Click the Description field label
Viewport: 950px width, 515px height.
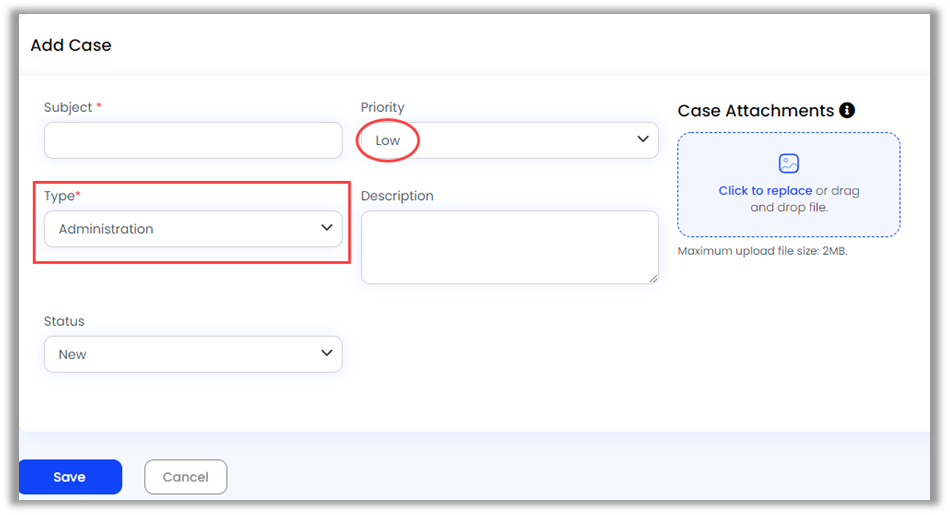397,196
